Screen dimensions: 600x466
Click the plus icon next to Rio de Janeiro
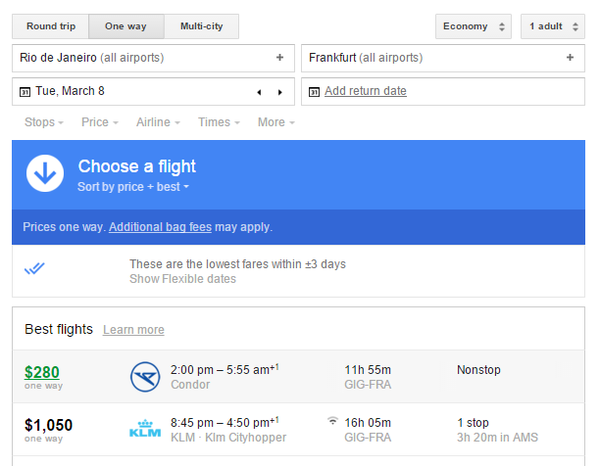[x=280, y=58]
